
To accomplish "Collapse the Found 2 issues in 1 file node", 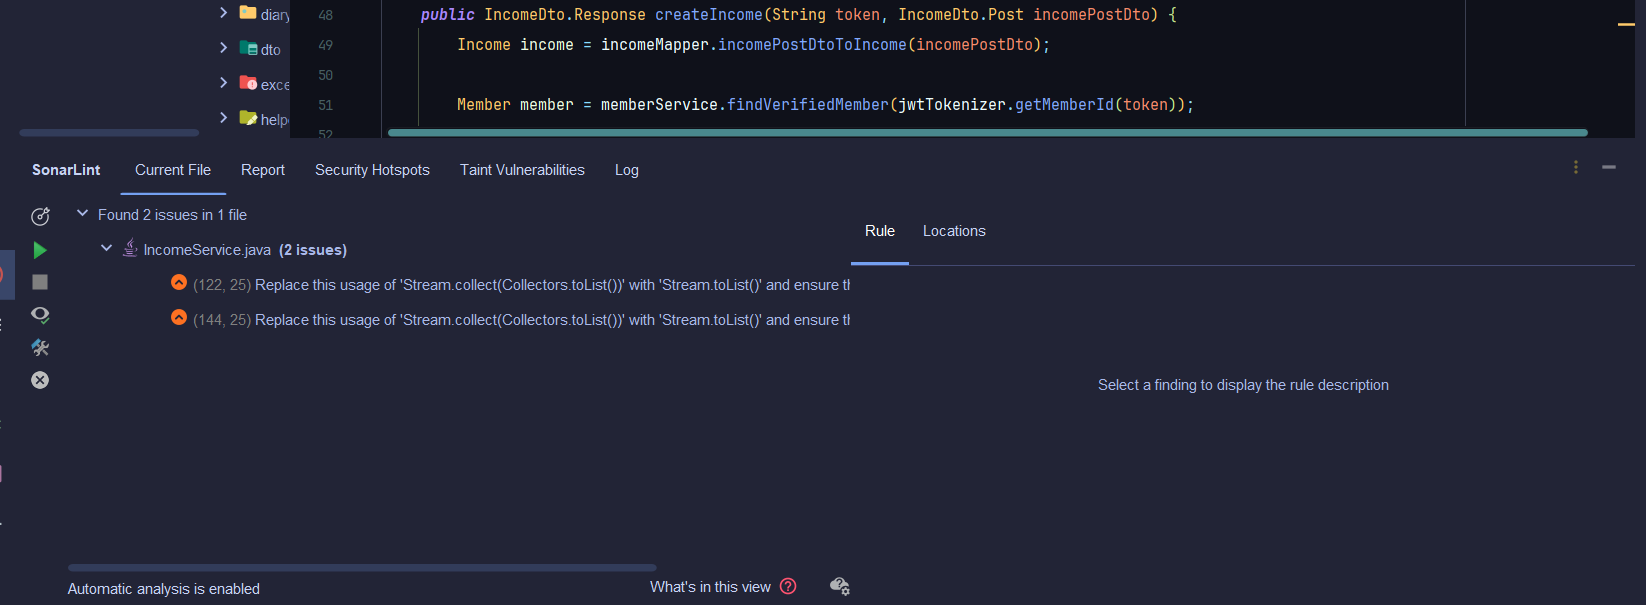I will pyautogui.click(x=83, y=214).
